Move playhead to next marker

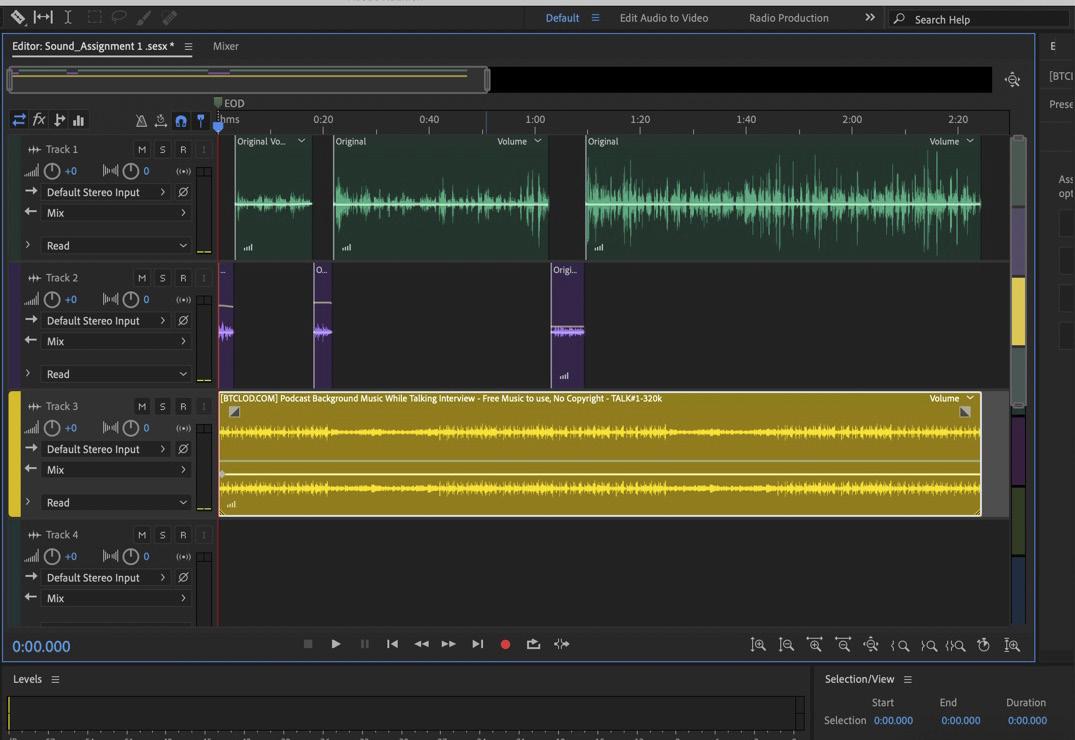pyautogui.click(x=477, y=645)
